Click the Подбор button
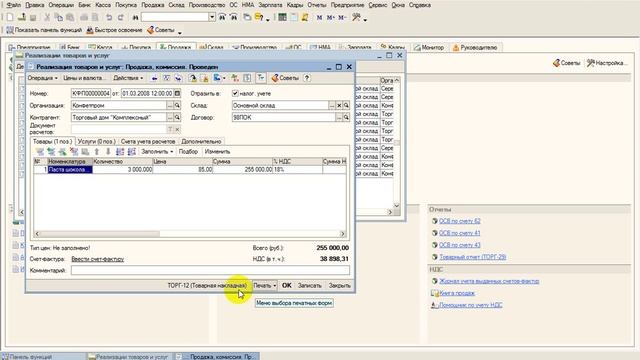The height and width of the screenshot is (360, 640). point(188,151)
